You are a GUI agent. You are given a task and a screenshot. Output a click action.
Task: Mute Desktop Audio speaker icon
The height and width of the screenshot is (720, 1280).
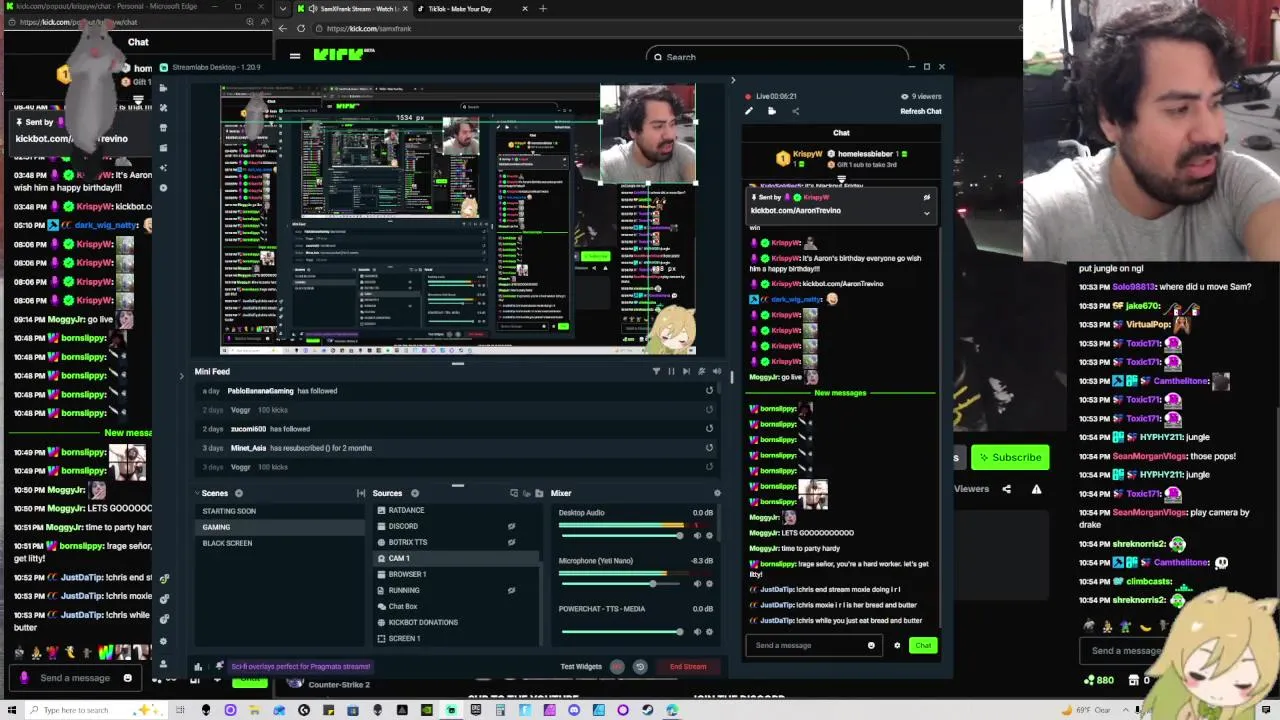click(697, 535)
